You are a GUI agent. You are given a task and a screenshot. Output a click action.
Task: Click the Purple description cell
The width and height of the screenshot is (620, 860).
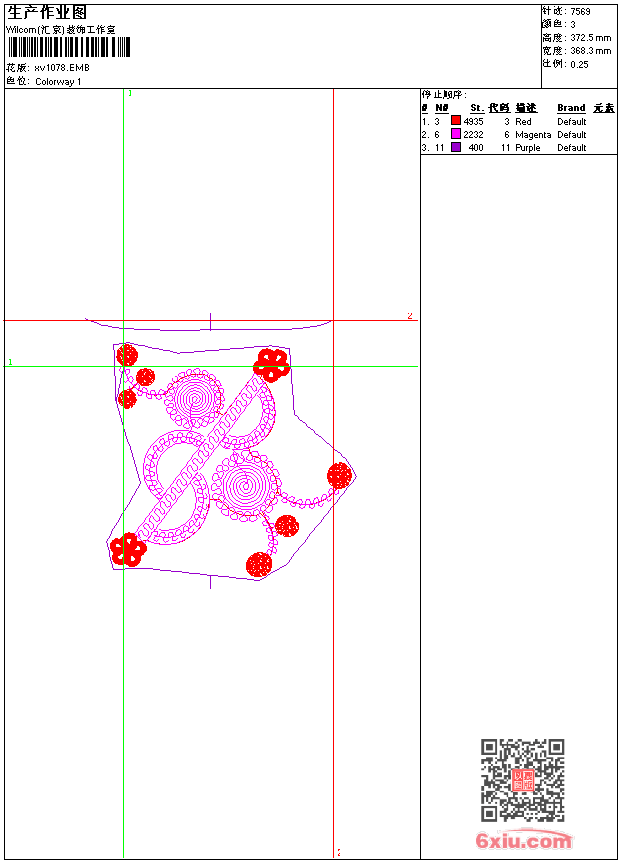pyautogui.click(x=527, y=148)
